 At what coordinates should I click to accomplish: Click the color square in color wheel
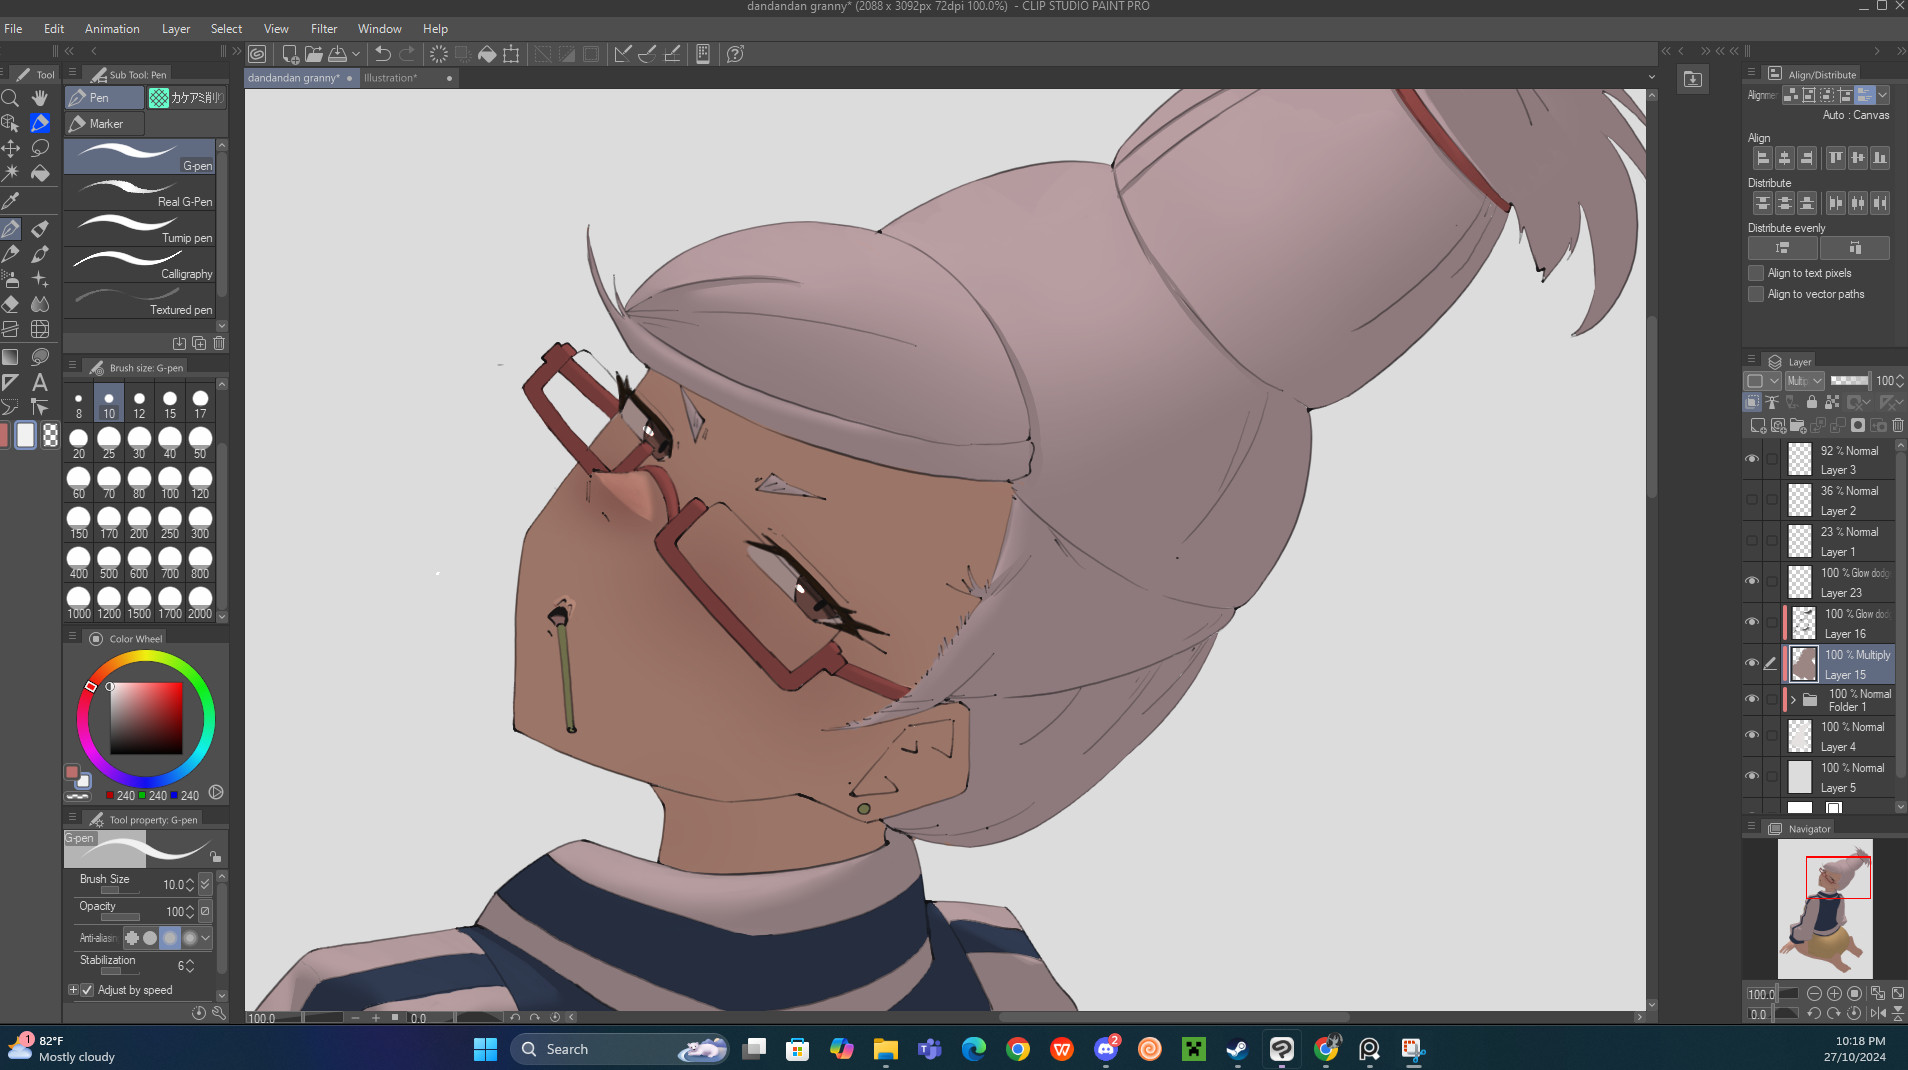point(146,718)
